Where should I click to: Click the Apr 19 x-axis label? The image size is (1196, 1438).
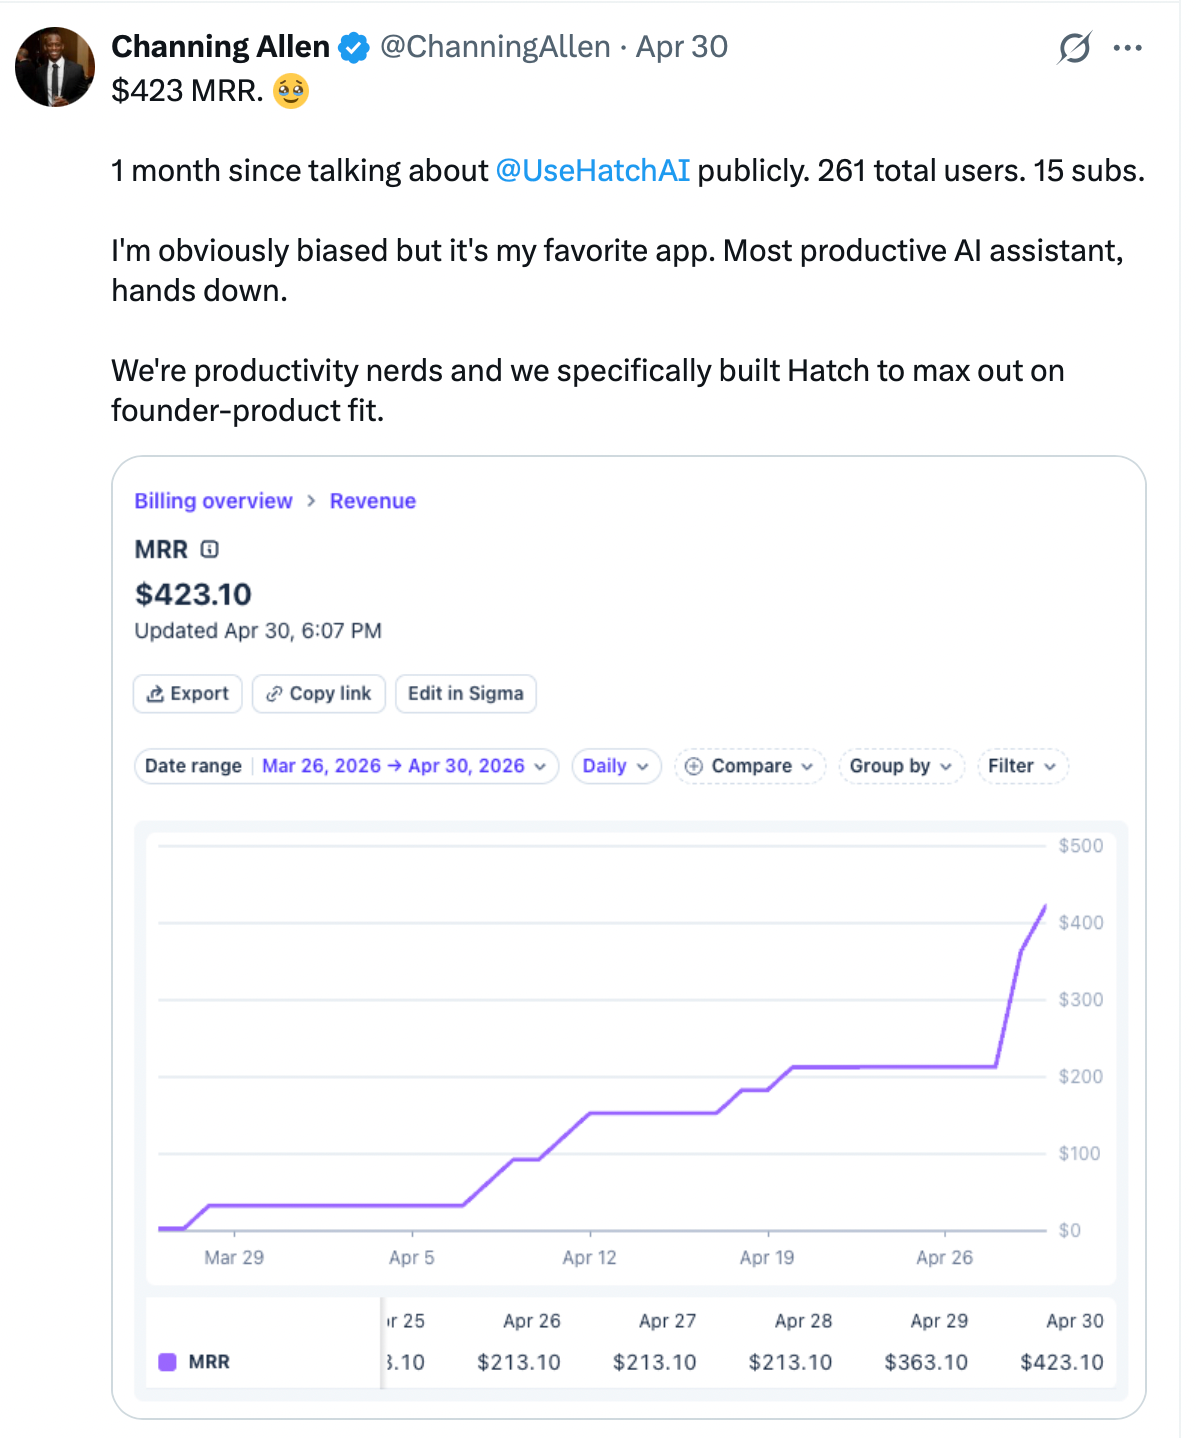pyautogui.click(x=767, y=1258)
